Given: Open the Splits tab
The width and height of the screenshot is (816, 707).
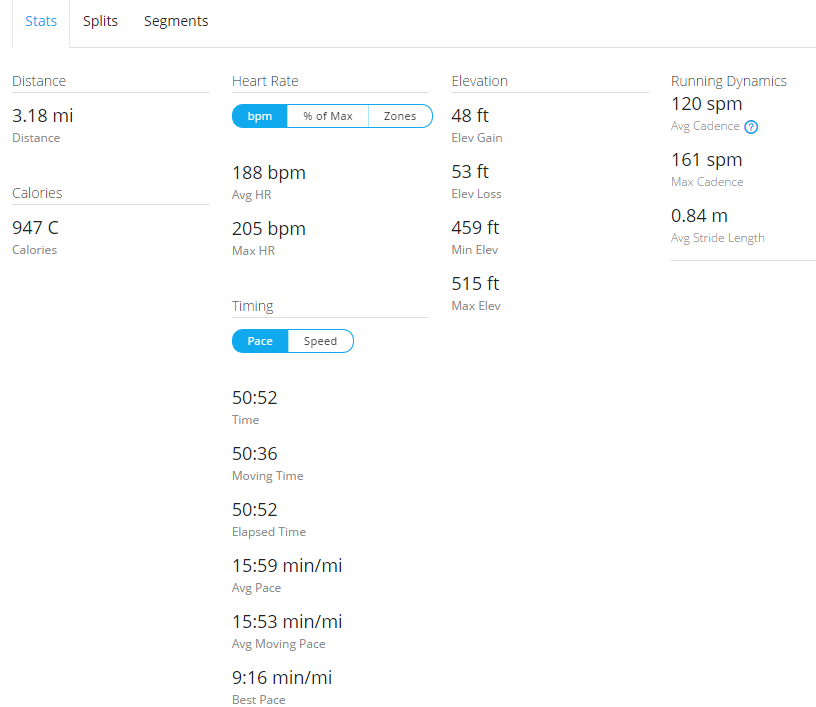Looking at the screenshot, I should point(100,21).
